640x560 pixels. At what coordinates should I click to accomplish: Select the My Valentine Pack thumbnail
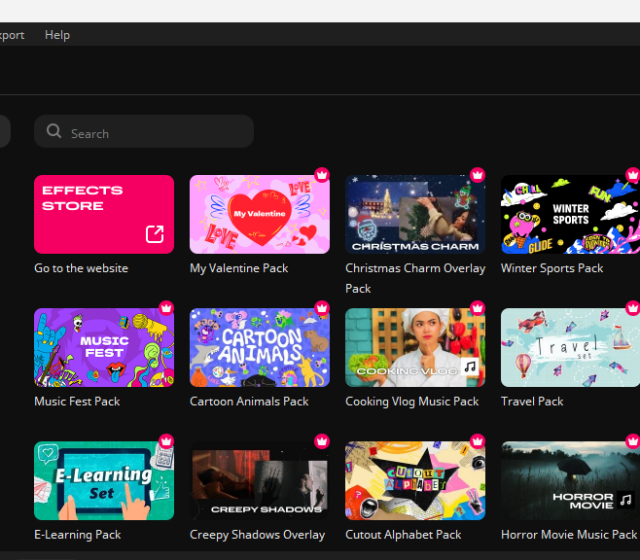tap(259, 215)
